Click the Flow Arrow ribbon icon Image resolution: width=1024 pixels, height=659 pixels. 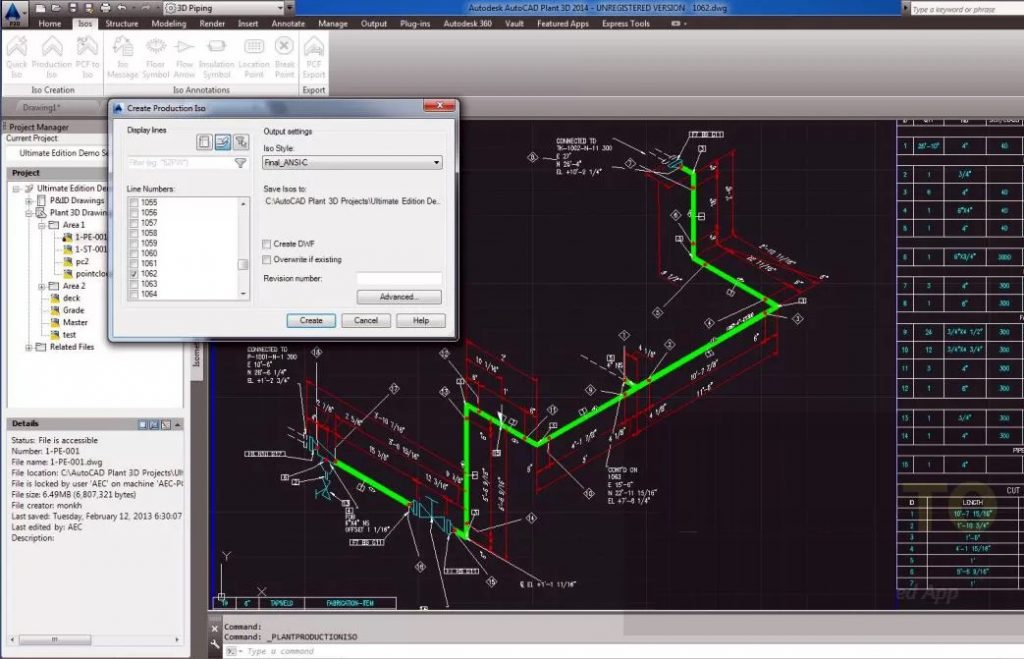click(185, 57)
